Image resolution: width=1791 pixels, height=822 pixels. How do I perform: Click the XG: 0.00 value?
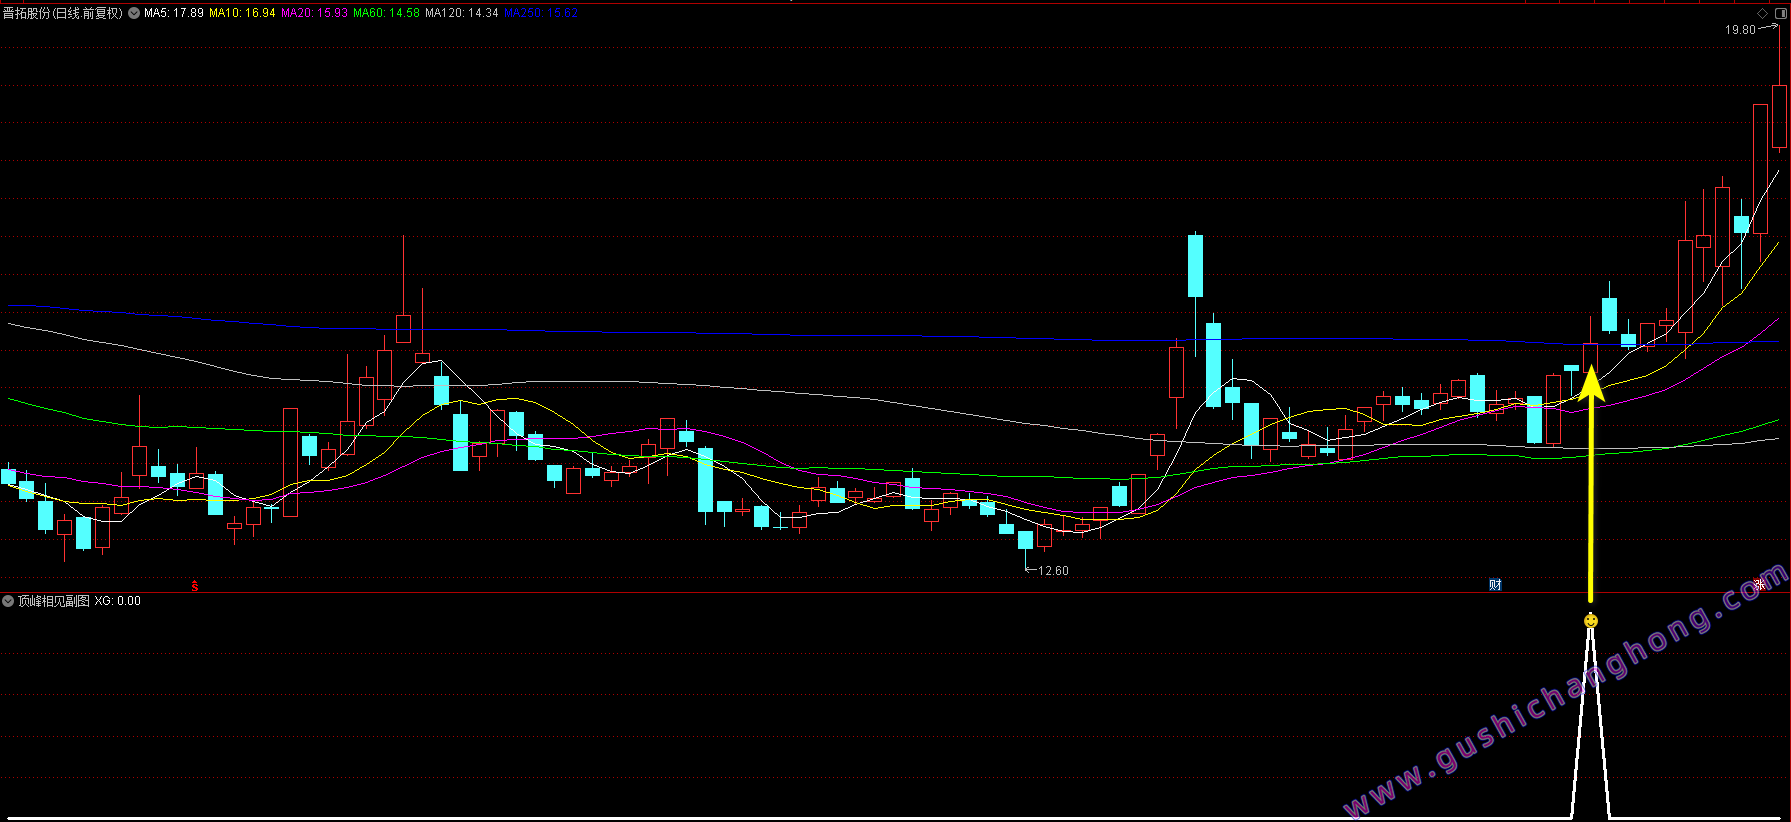(118, 601)
